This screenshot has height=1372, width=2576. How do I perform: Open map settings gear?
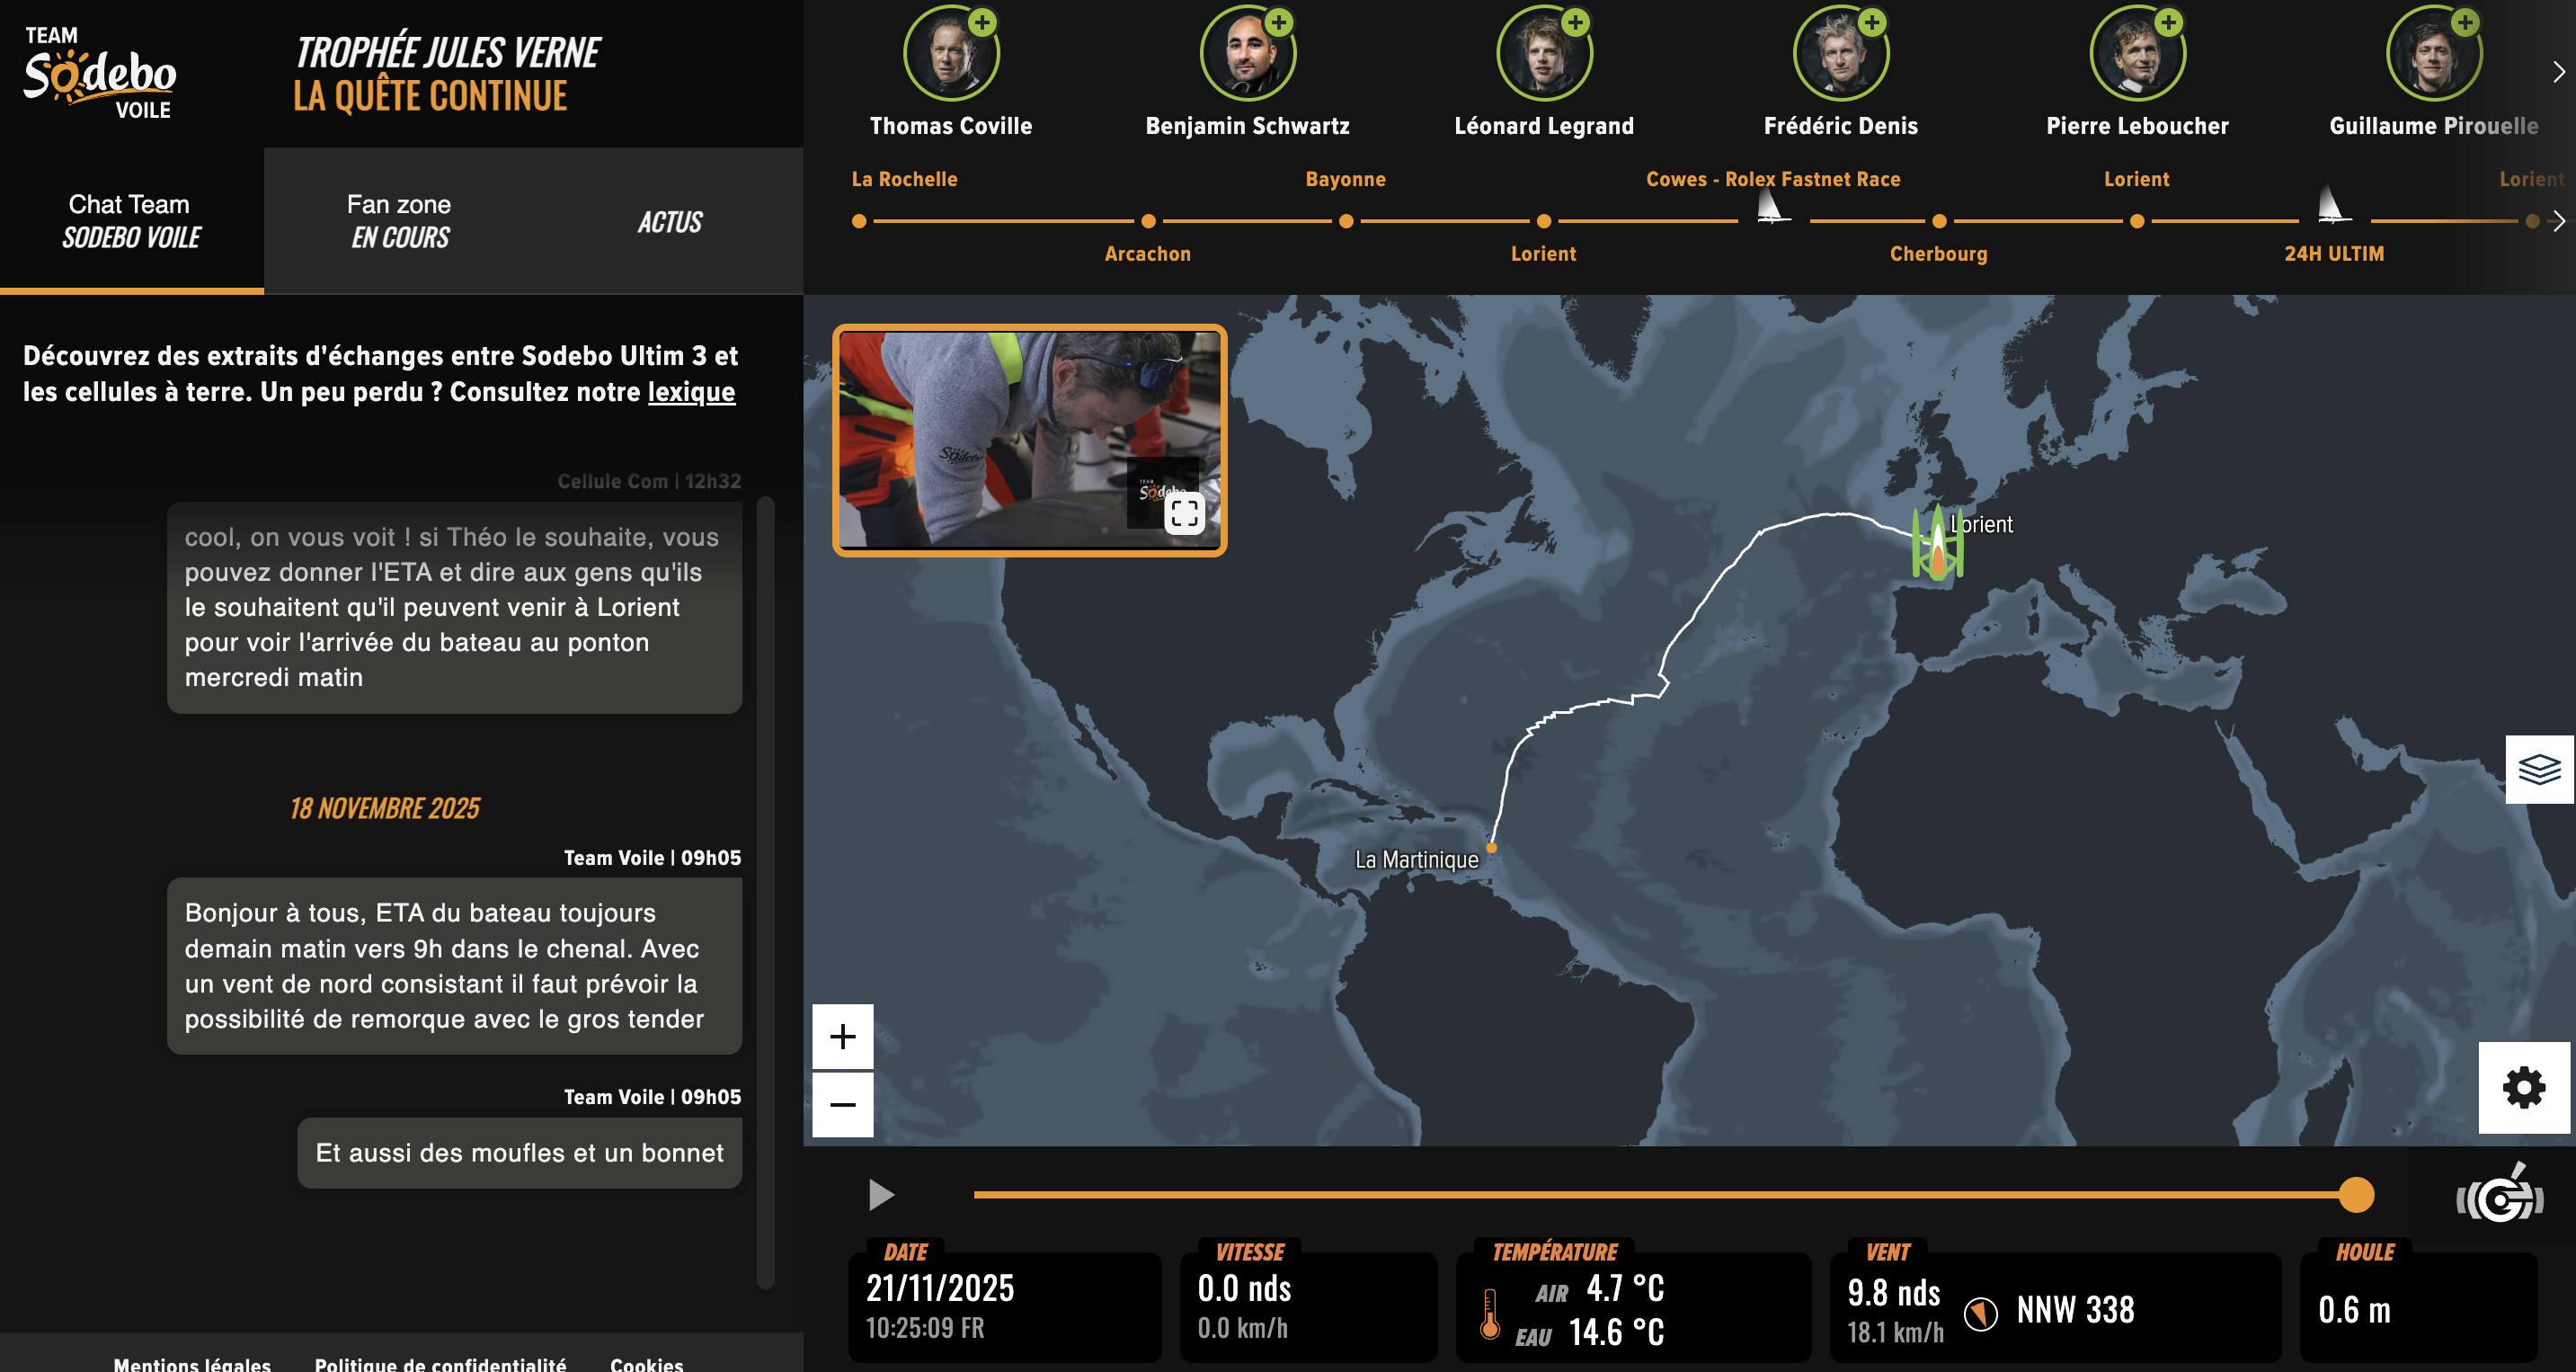tap(2523, 1087)
